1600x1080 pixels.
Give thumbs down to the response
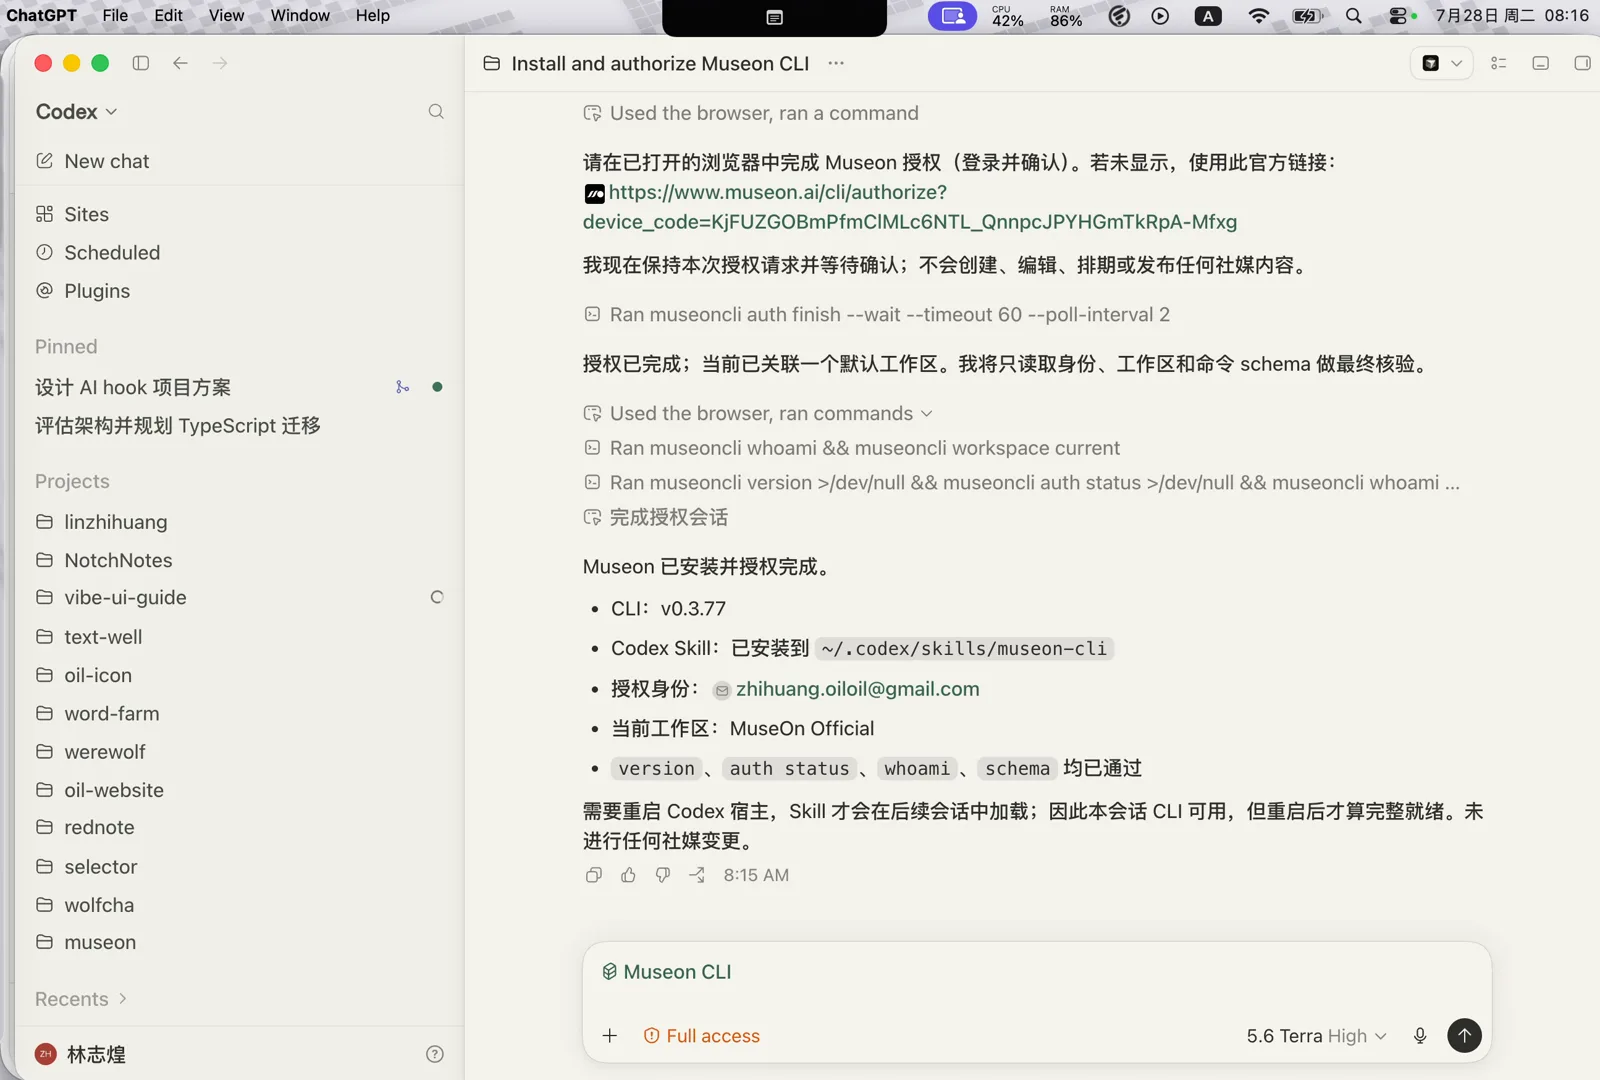pyautogui.click(x=662, y=875)
